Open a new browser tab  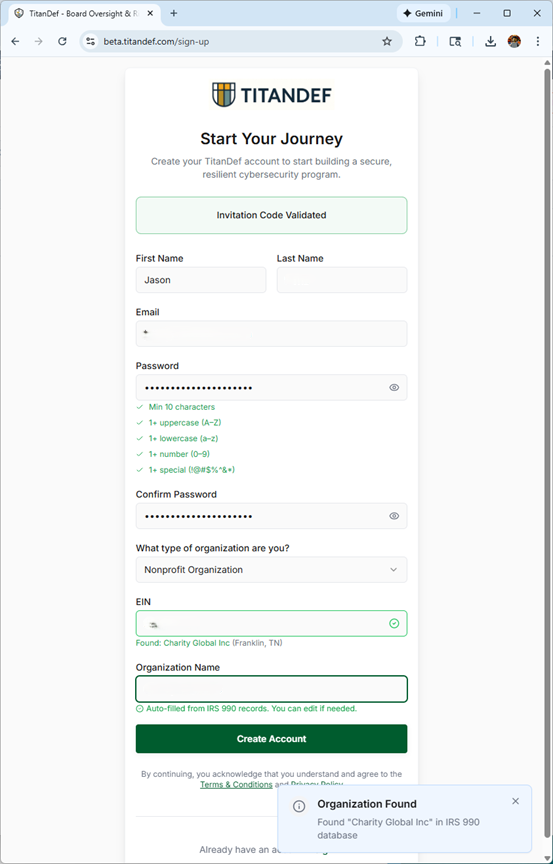[174, 13]
